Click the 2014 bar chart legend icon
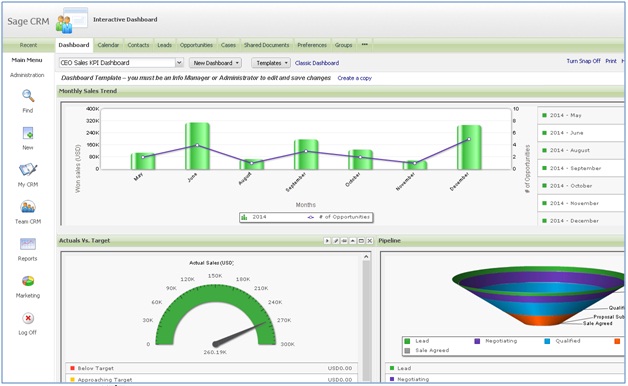 coord(244,217)
